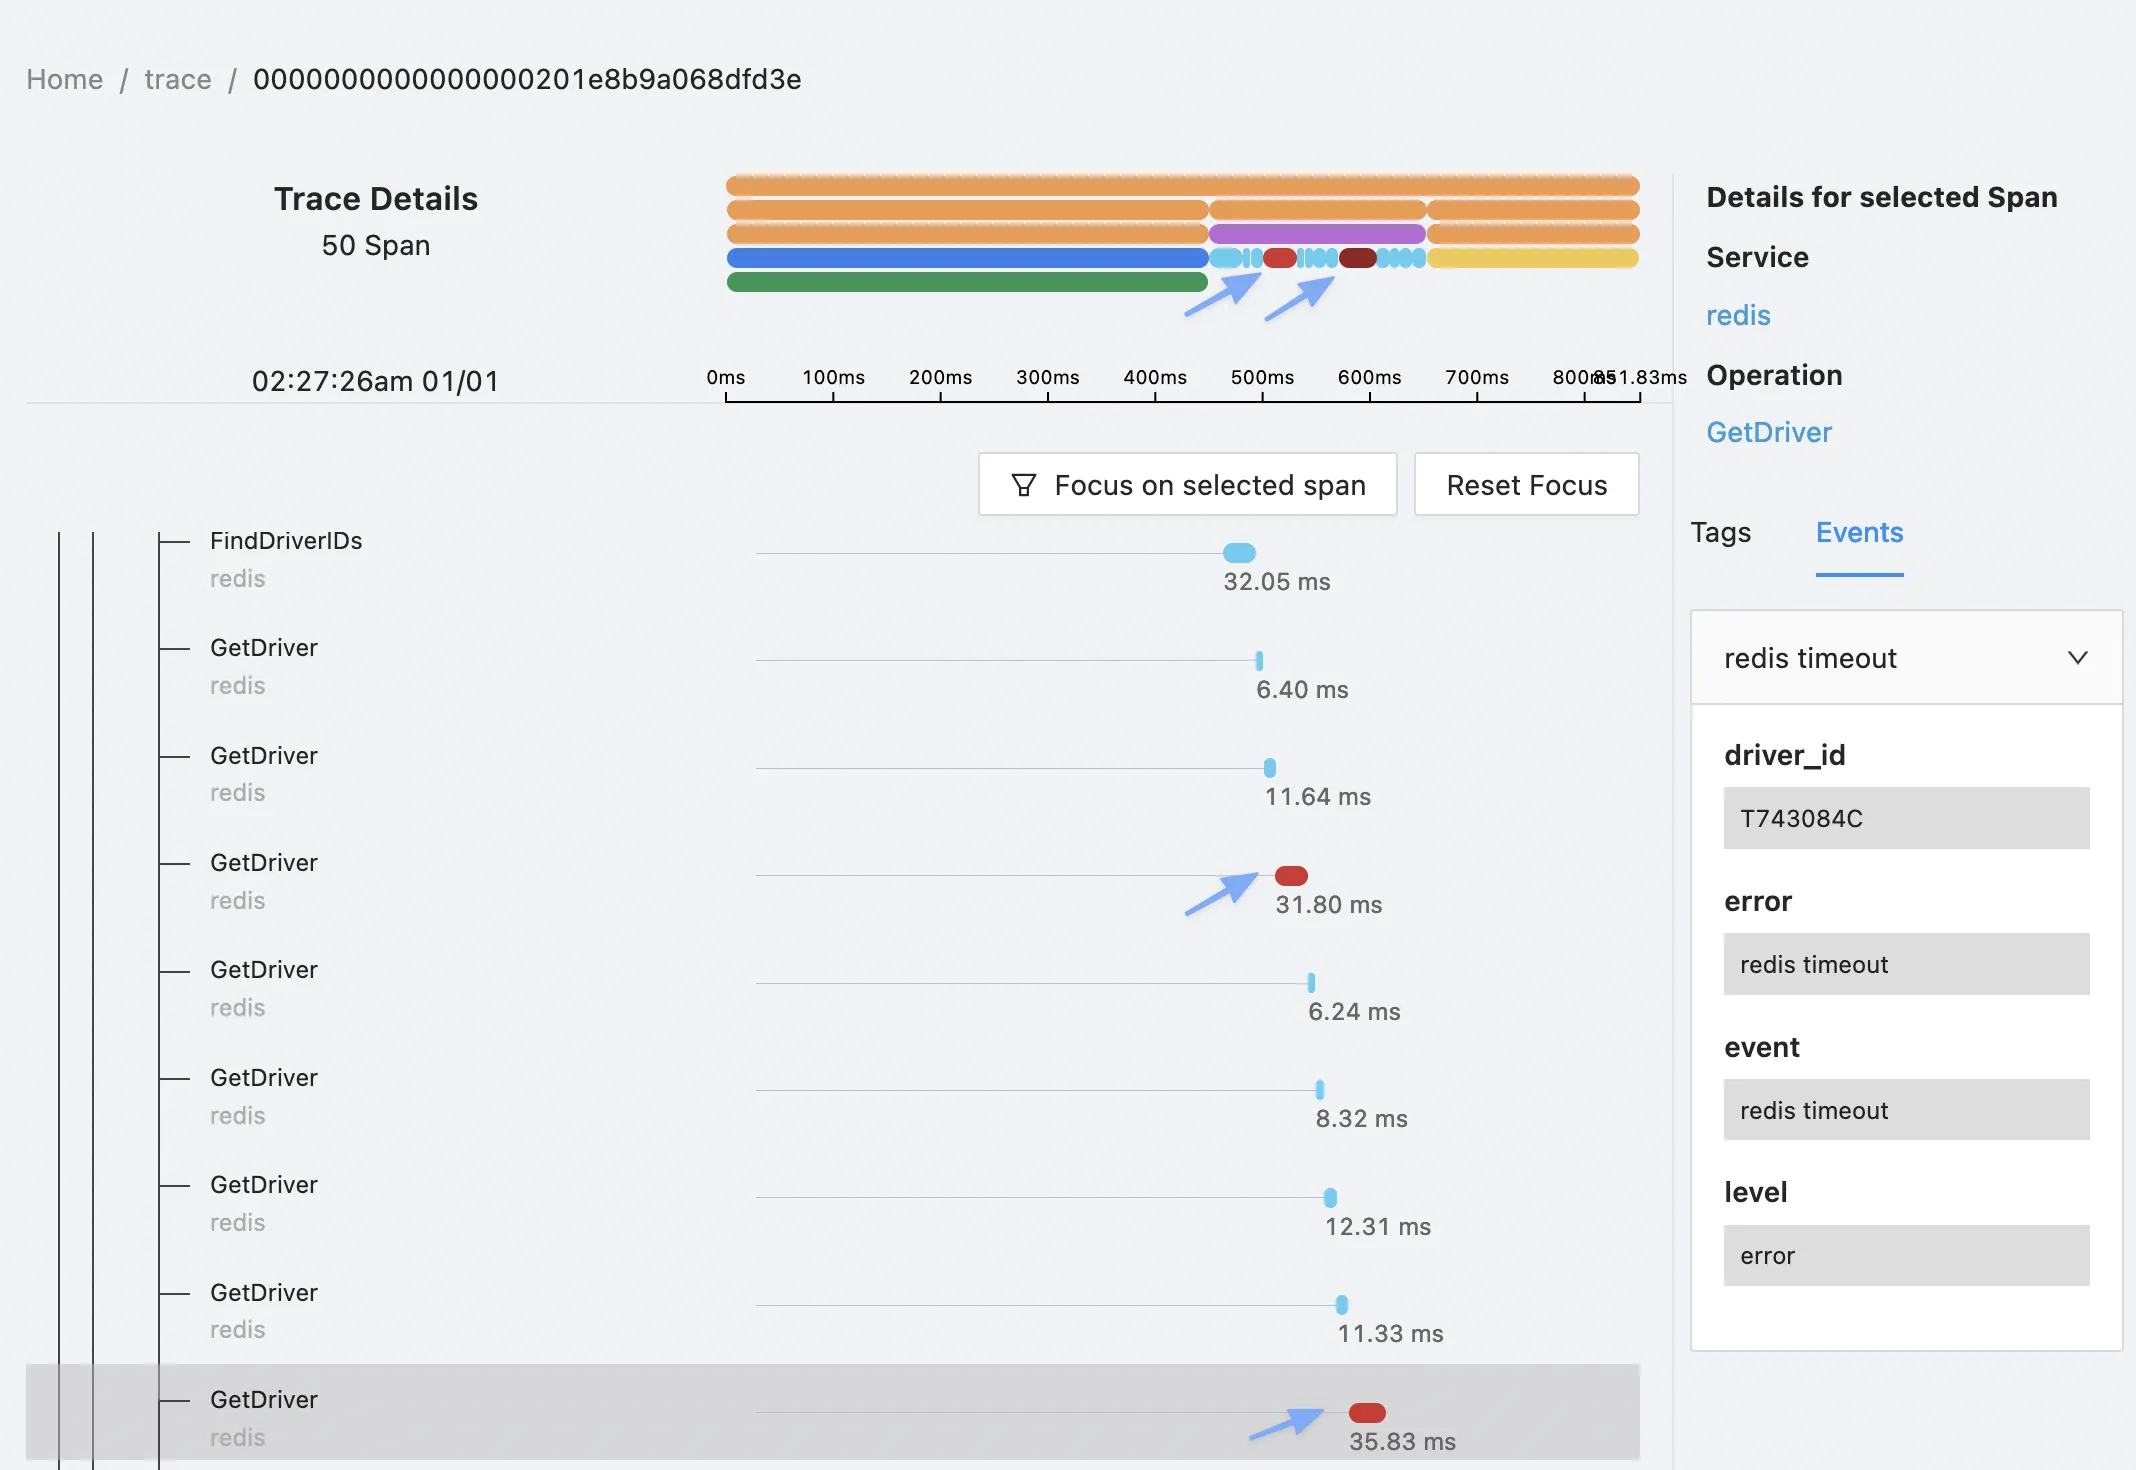Screen dimensions: 2136x1470
Task: Click the error field value redis timeout
Action: [x=1906, y=964]
